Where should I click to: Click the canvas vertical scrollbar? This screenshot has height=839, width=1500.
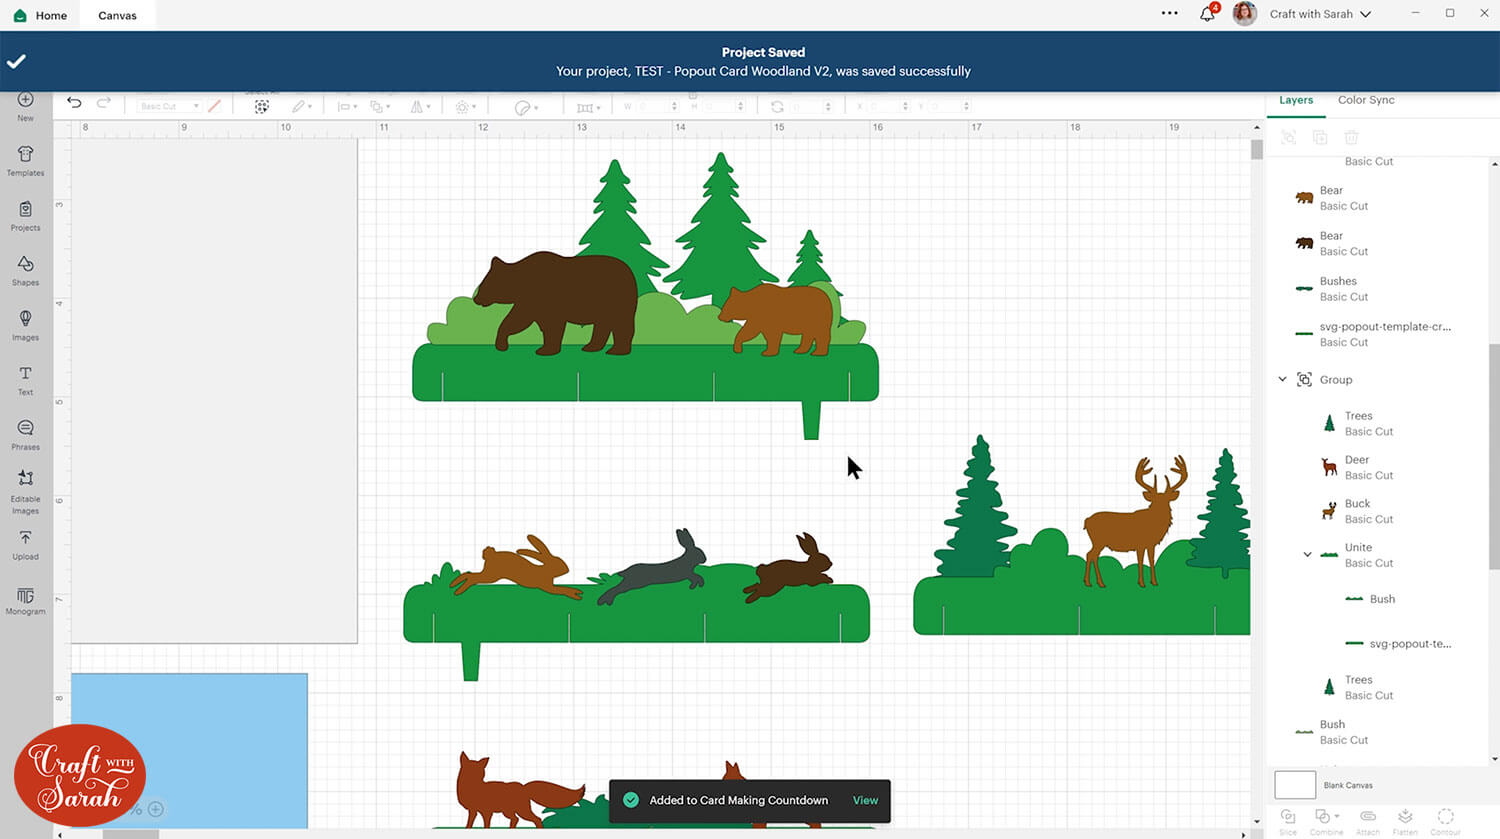pyautogui.click(x=1257, y=150)
